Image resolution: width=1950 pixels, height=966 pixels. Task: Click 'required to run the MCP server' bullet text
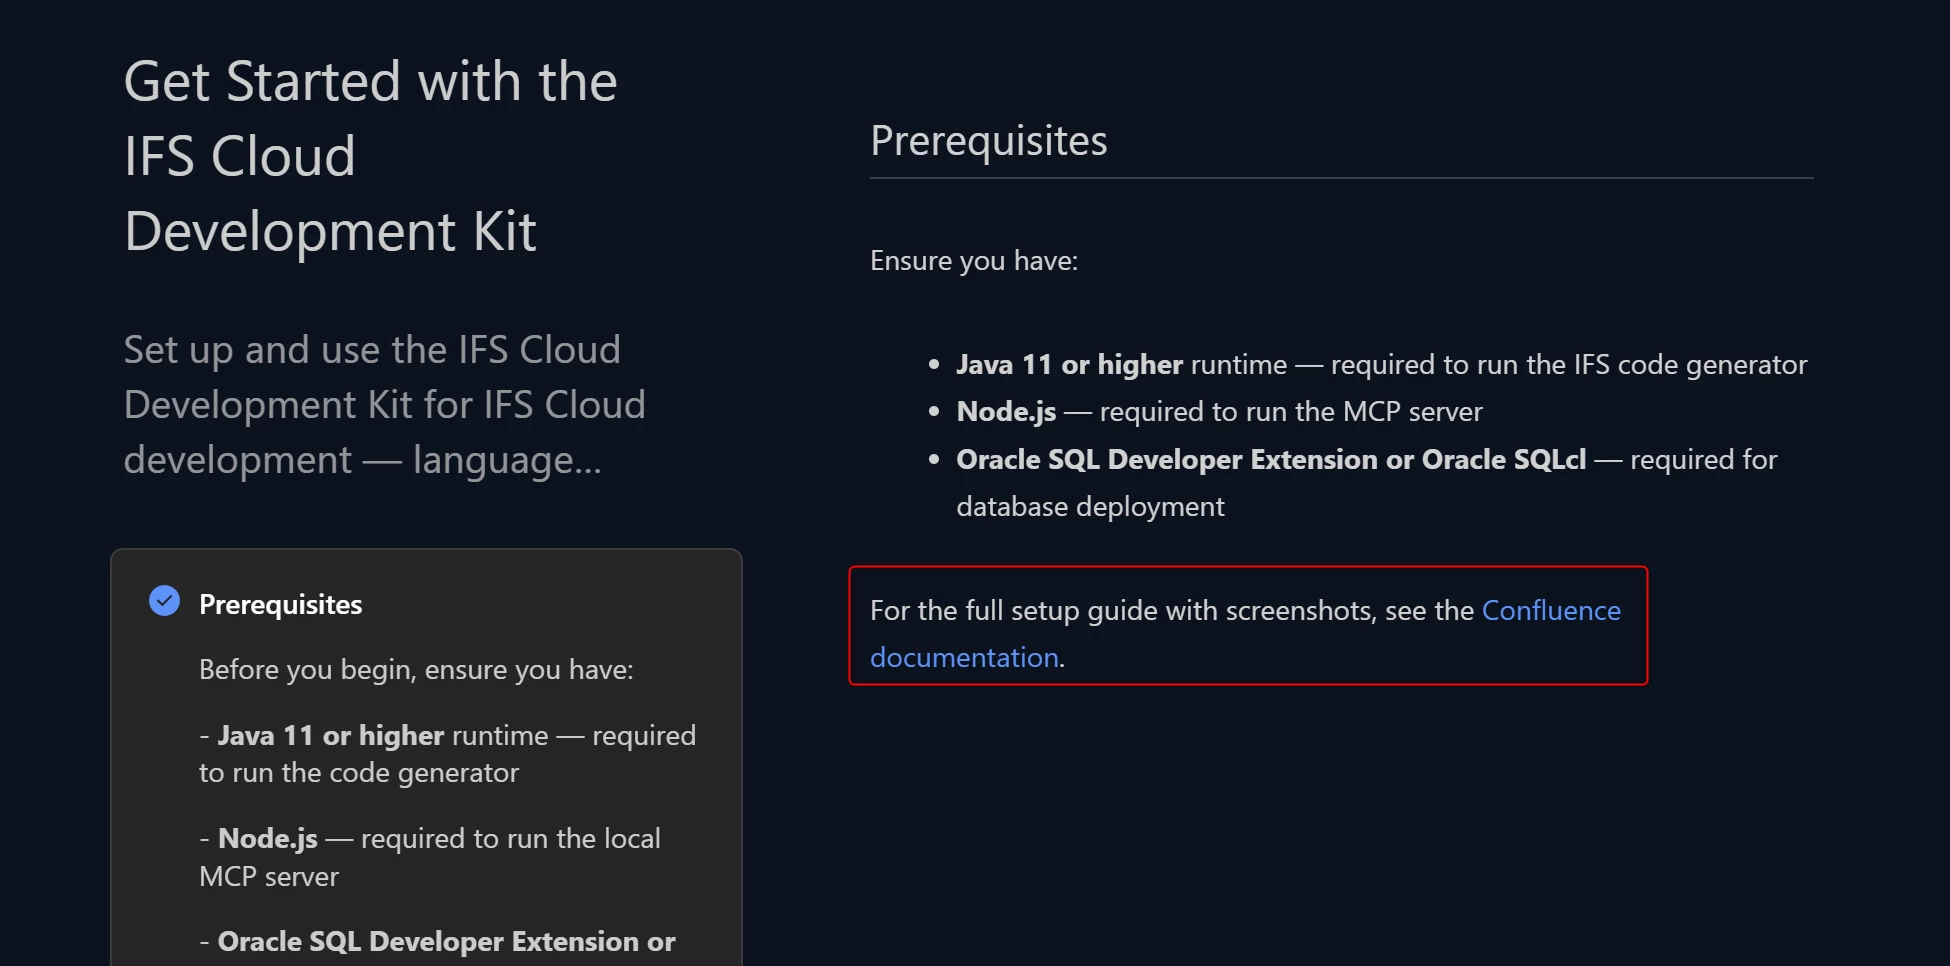pos(1291,411)
